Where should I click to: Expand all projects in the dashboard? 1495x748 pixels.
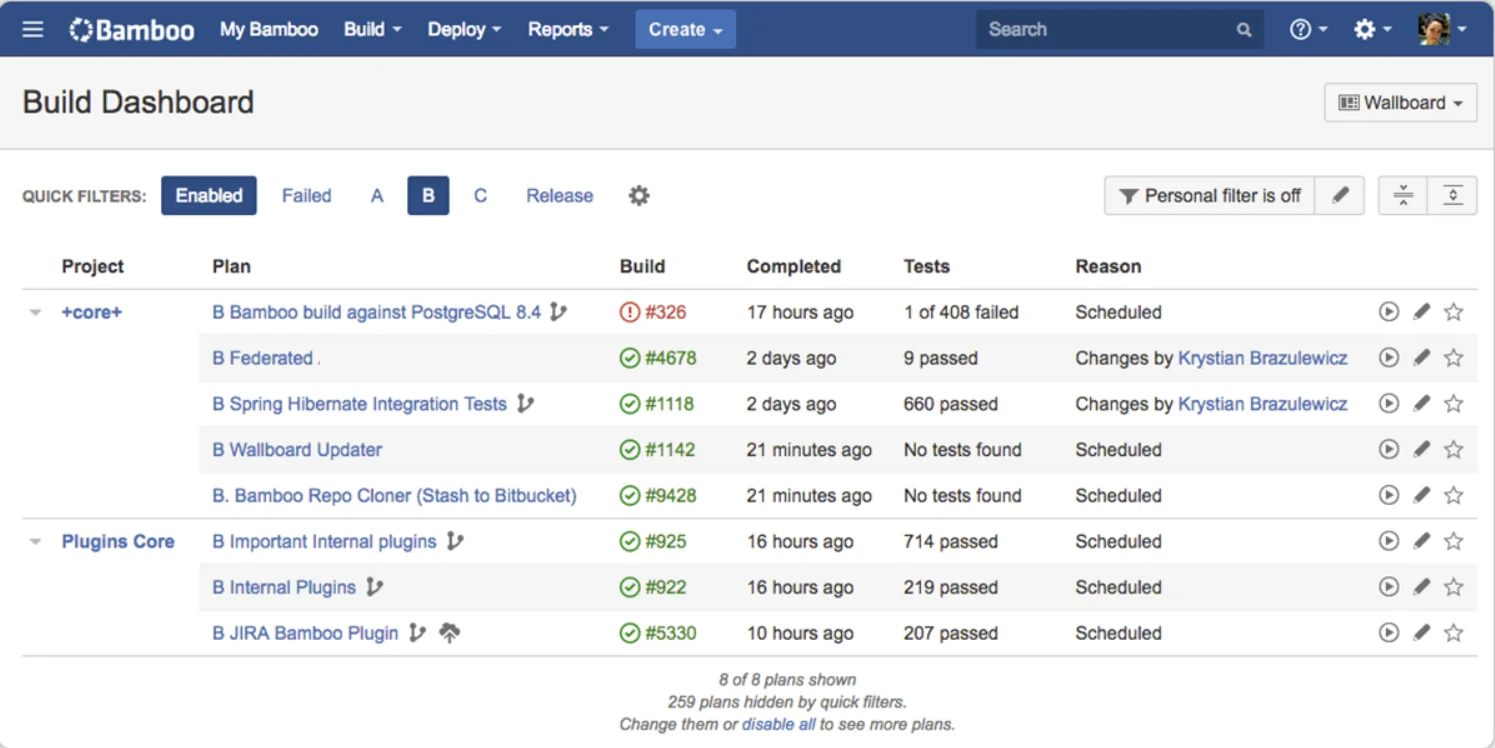click(1453, 196)
